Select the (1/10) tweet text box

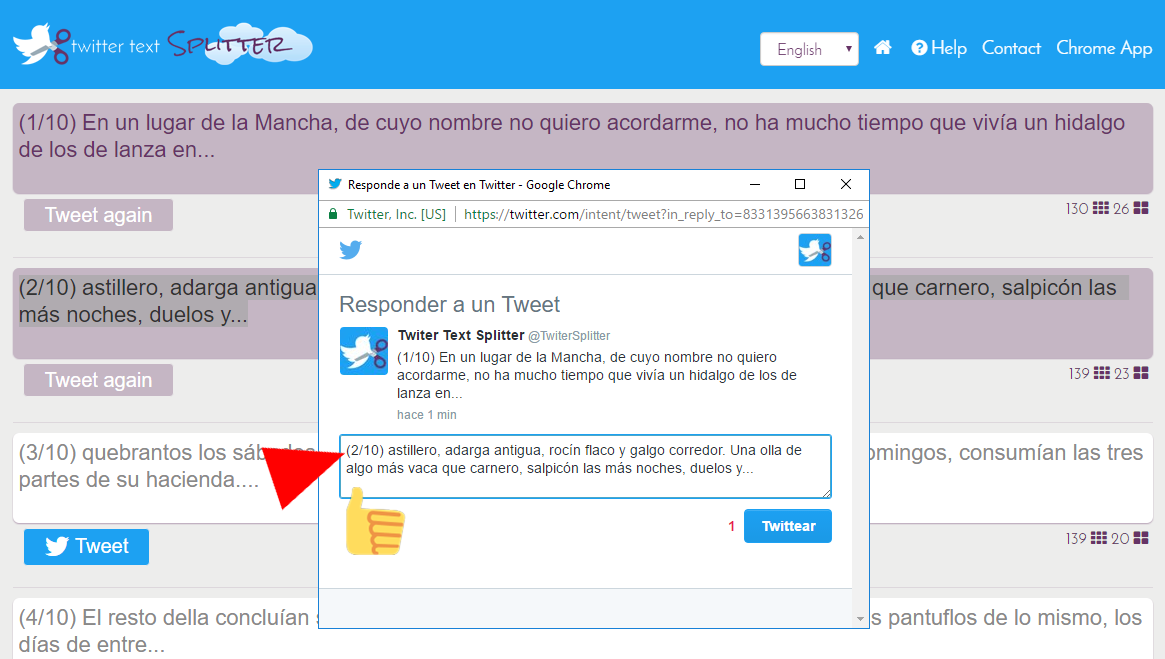(x=582, y=147)
